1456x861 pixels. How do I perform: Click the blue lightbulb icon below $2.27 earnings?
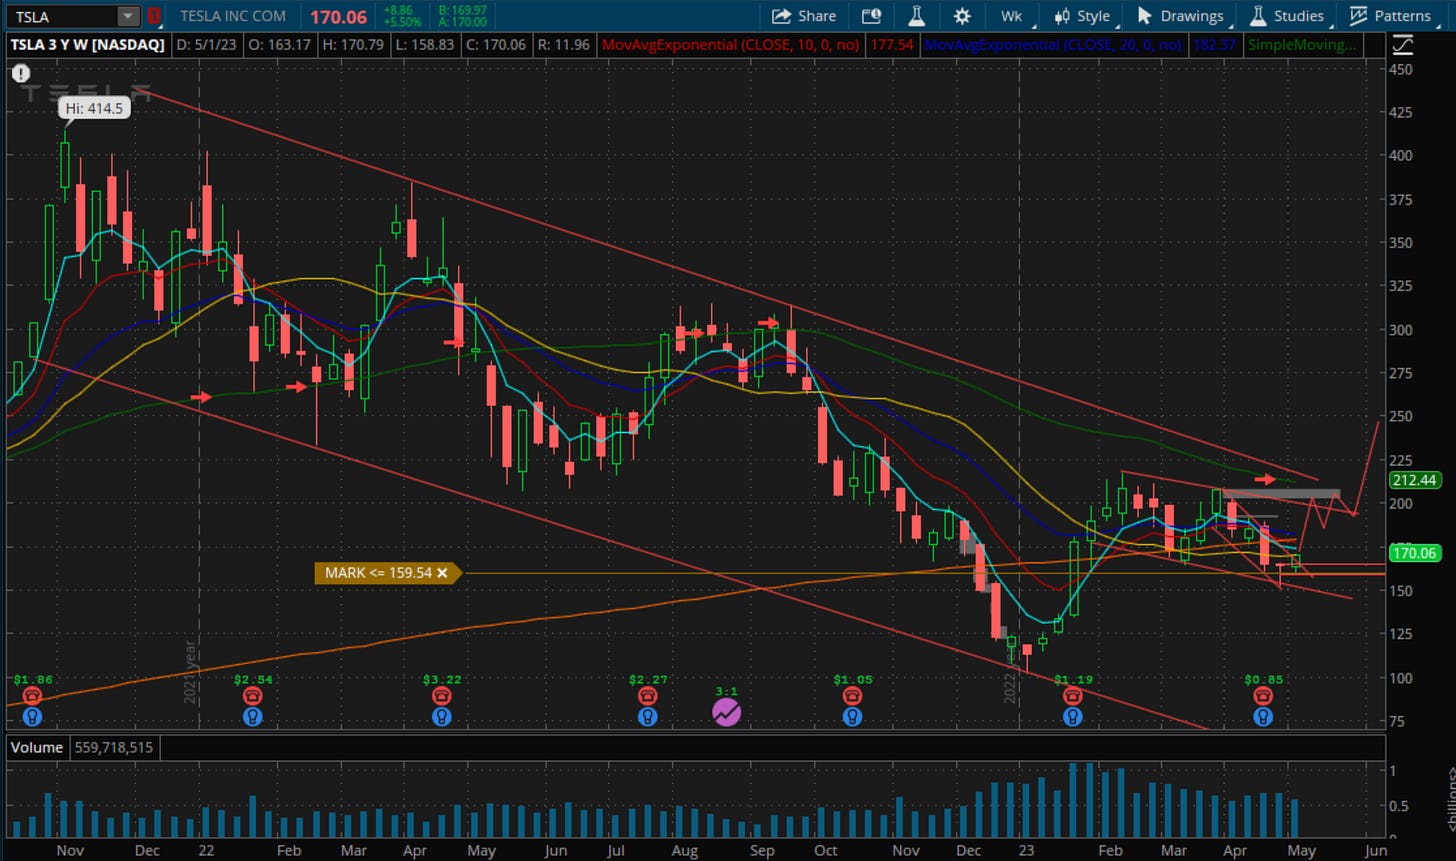pos(647,716)
